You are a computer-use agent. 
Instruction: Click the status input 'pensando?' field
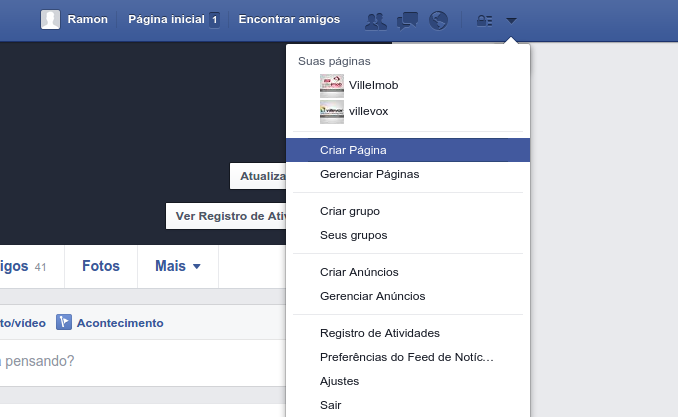(143, 361)
